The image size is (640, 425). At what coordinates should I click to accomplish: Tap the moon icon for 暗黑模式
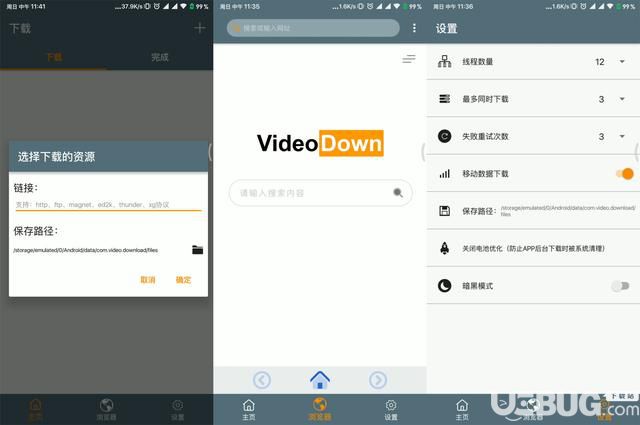(x=444, y=285)
